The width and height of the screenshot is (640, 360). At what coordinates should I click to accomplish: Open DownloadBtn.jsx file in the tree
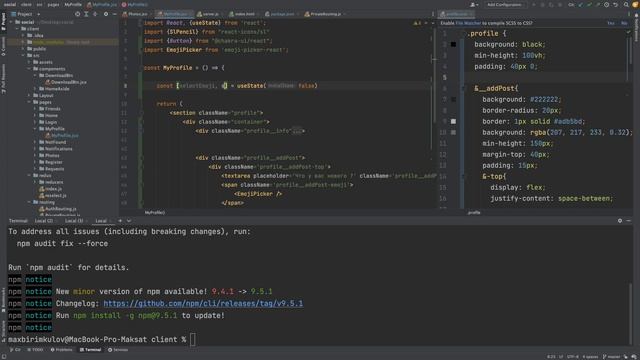[66, 82]
